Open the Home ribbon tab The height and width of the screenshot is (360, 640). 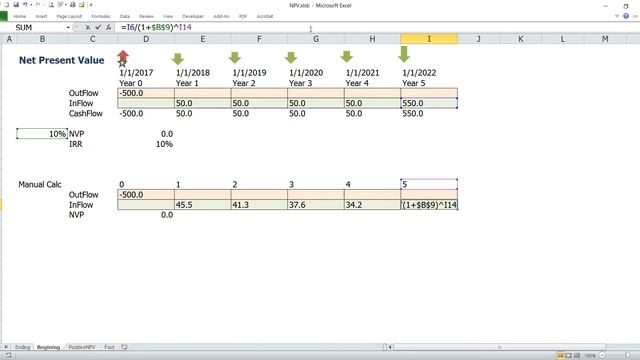coord(19,16)
